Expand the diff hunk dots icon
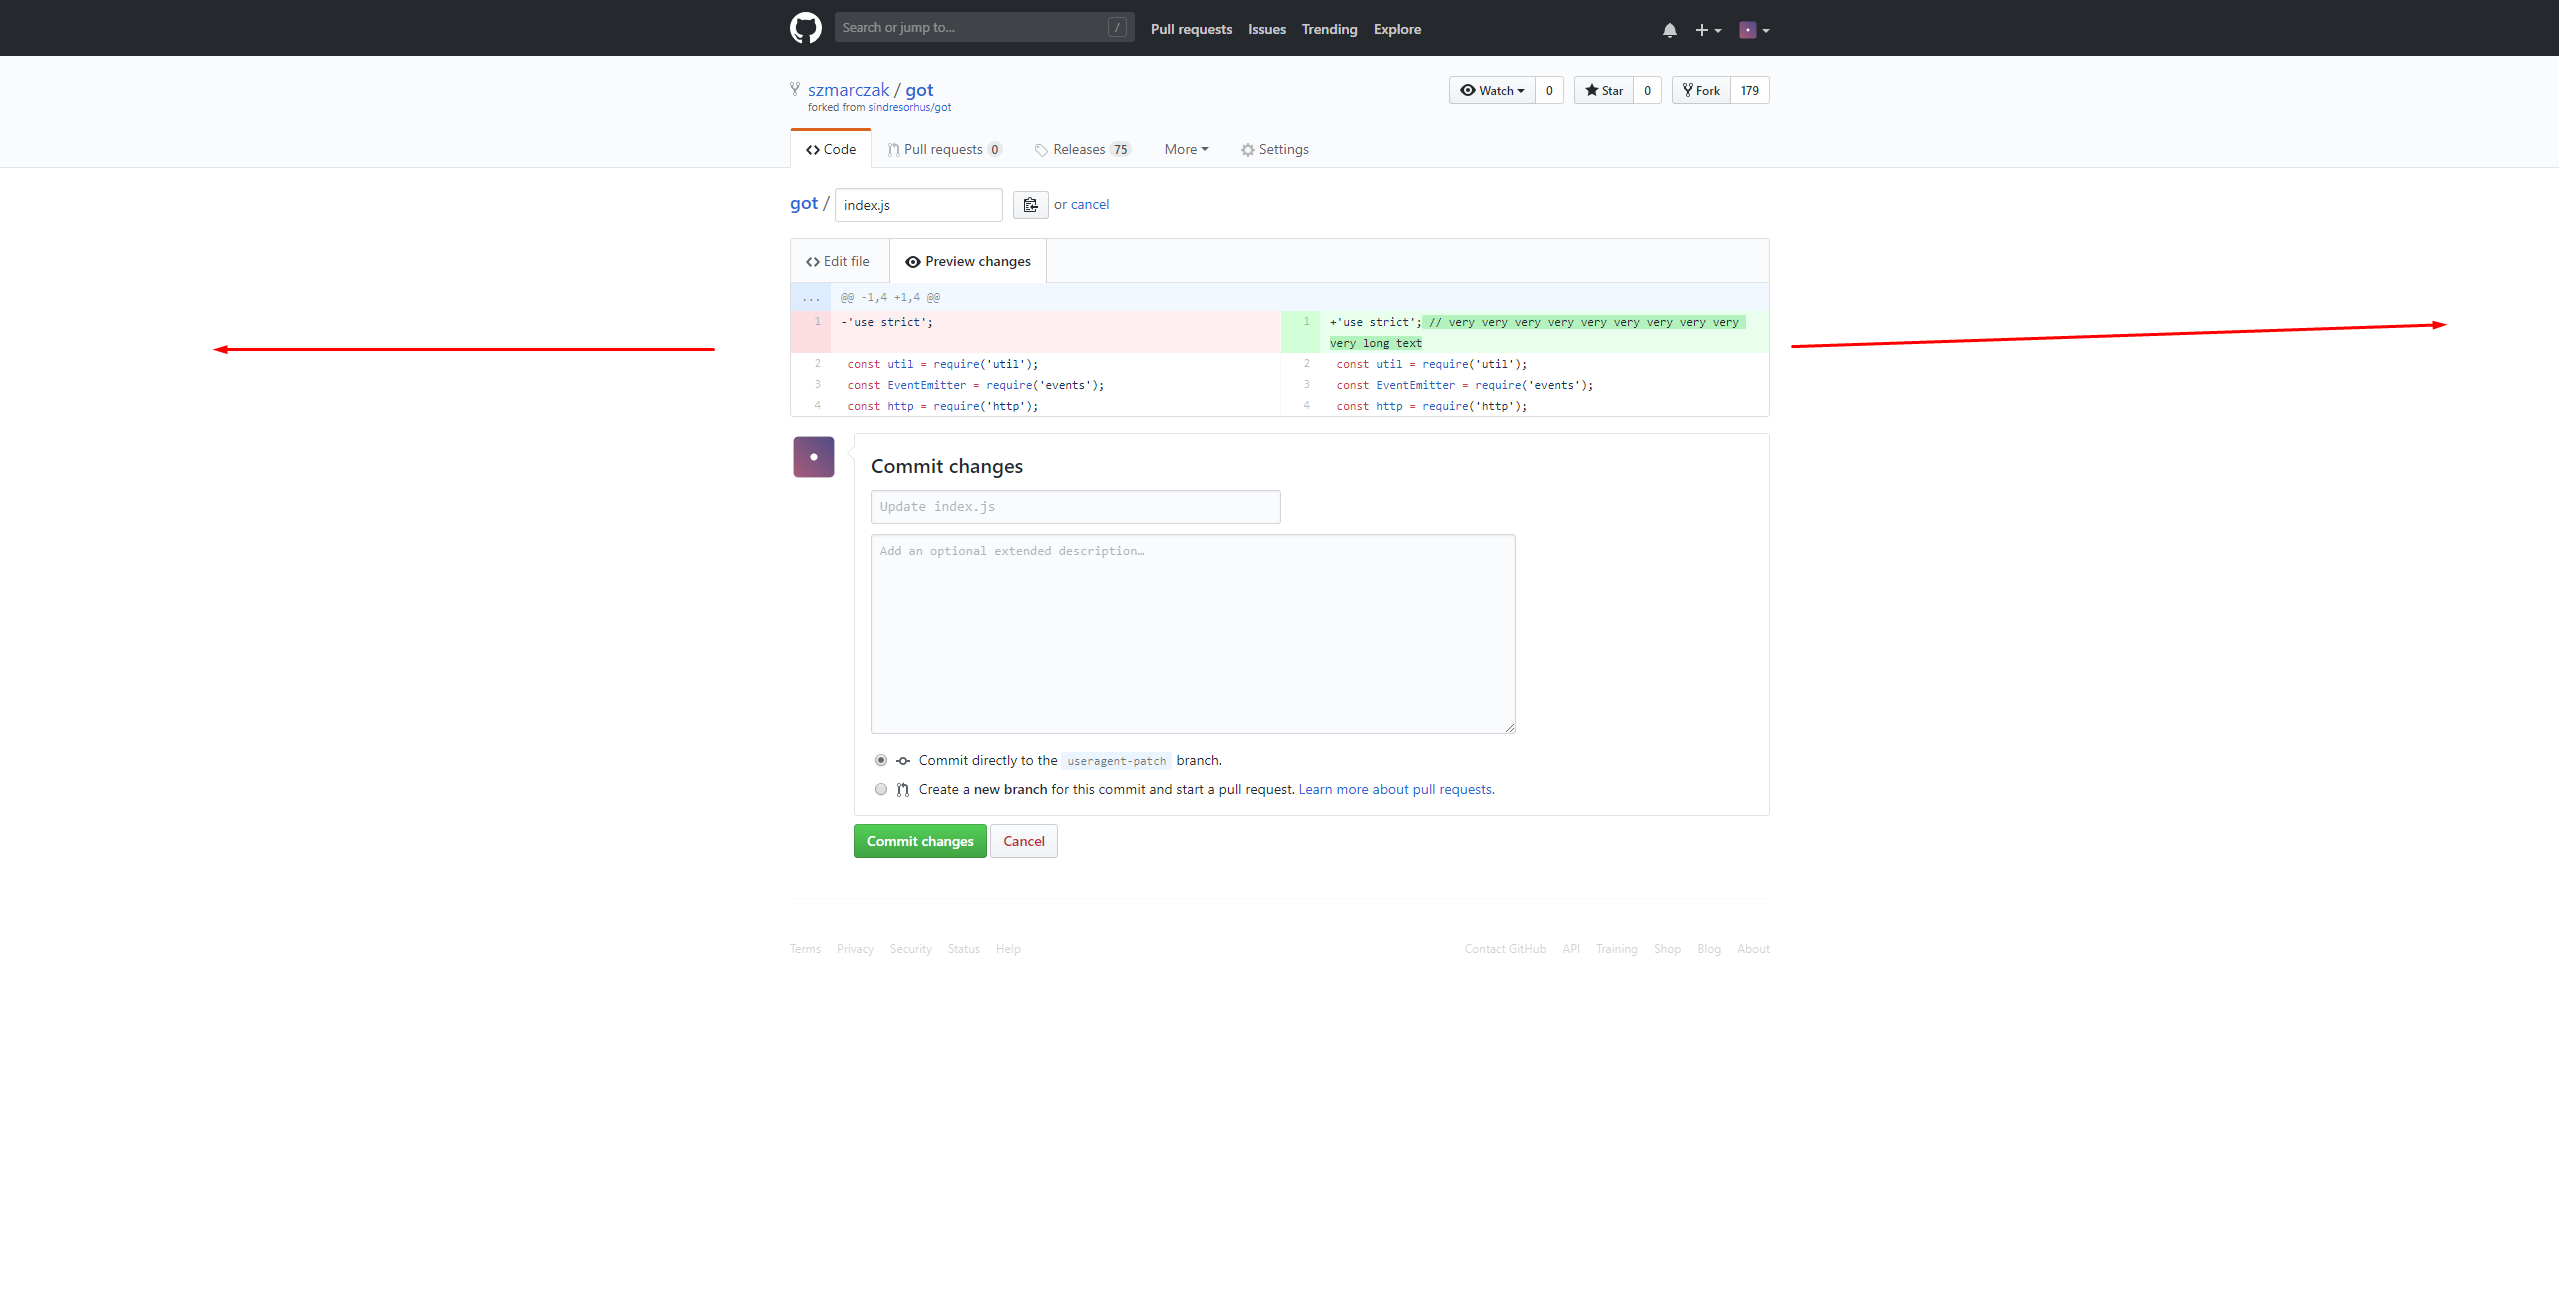The height and width of the screenshot is (1306, 2559). pyautogui.click(x=810, y=297)
